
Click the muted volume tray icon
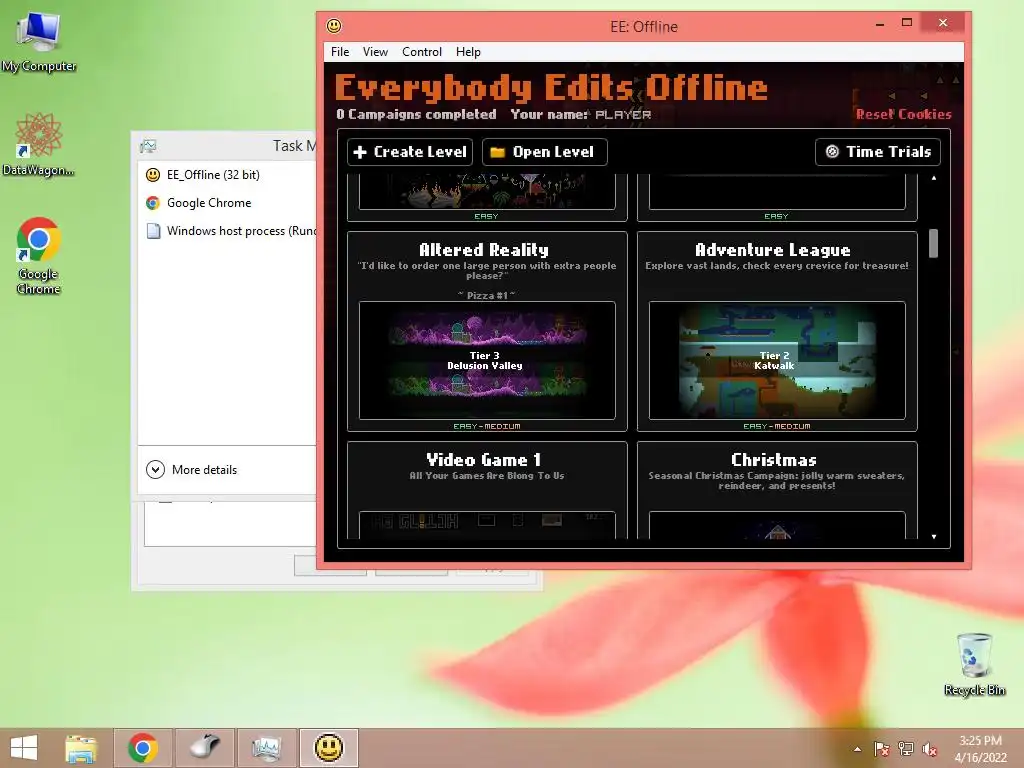point(929,749)
